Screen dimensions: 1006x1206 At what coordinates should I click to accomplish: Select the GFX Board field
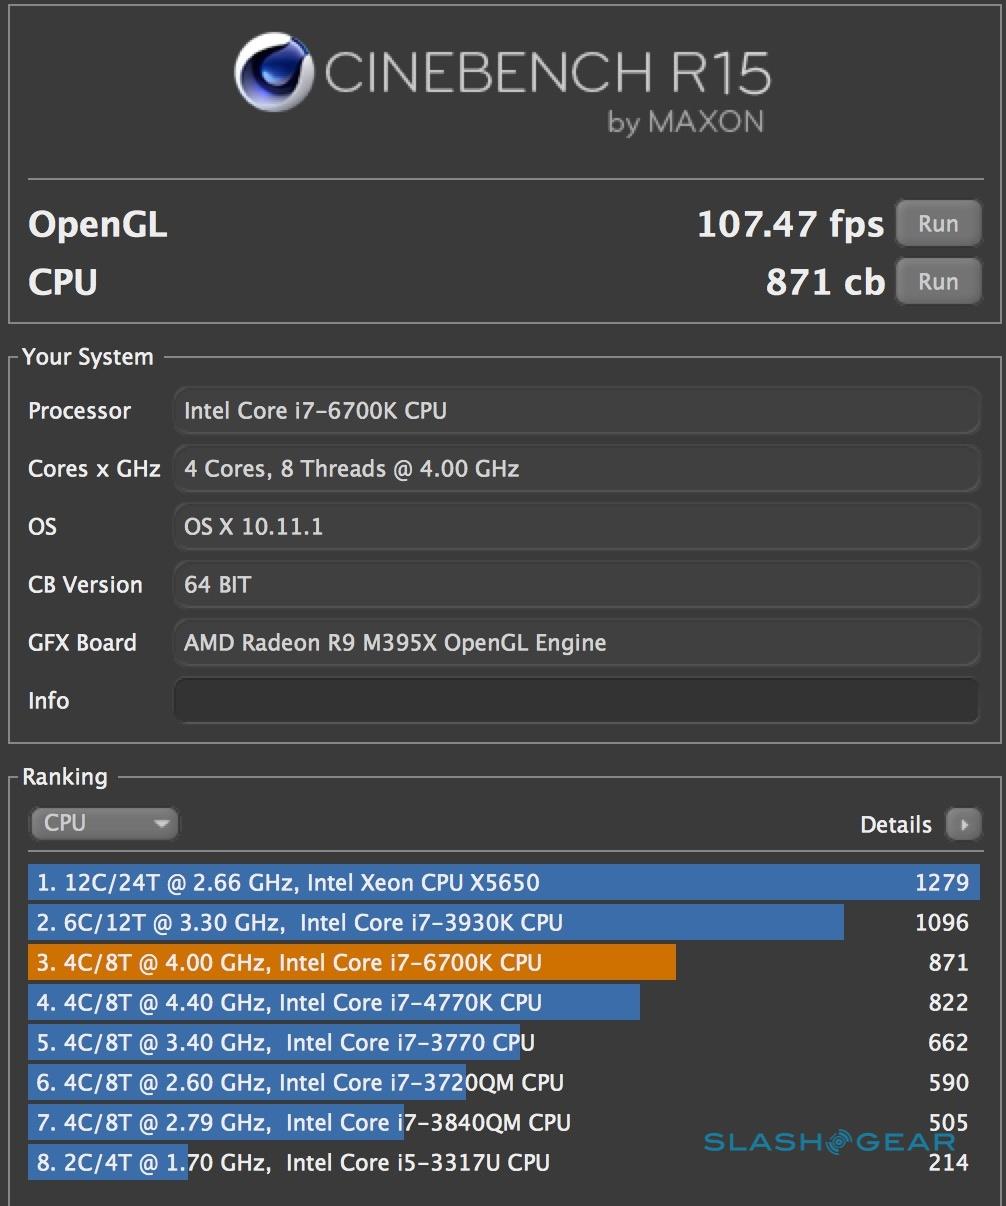576,643
